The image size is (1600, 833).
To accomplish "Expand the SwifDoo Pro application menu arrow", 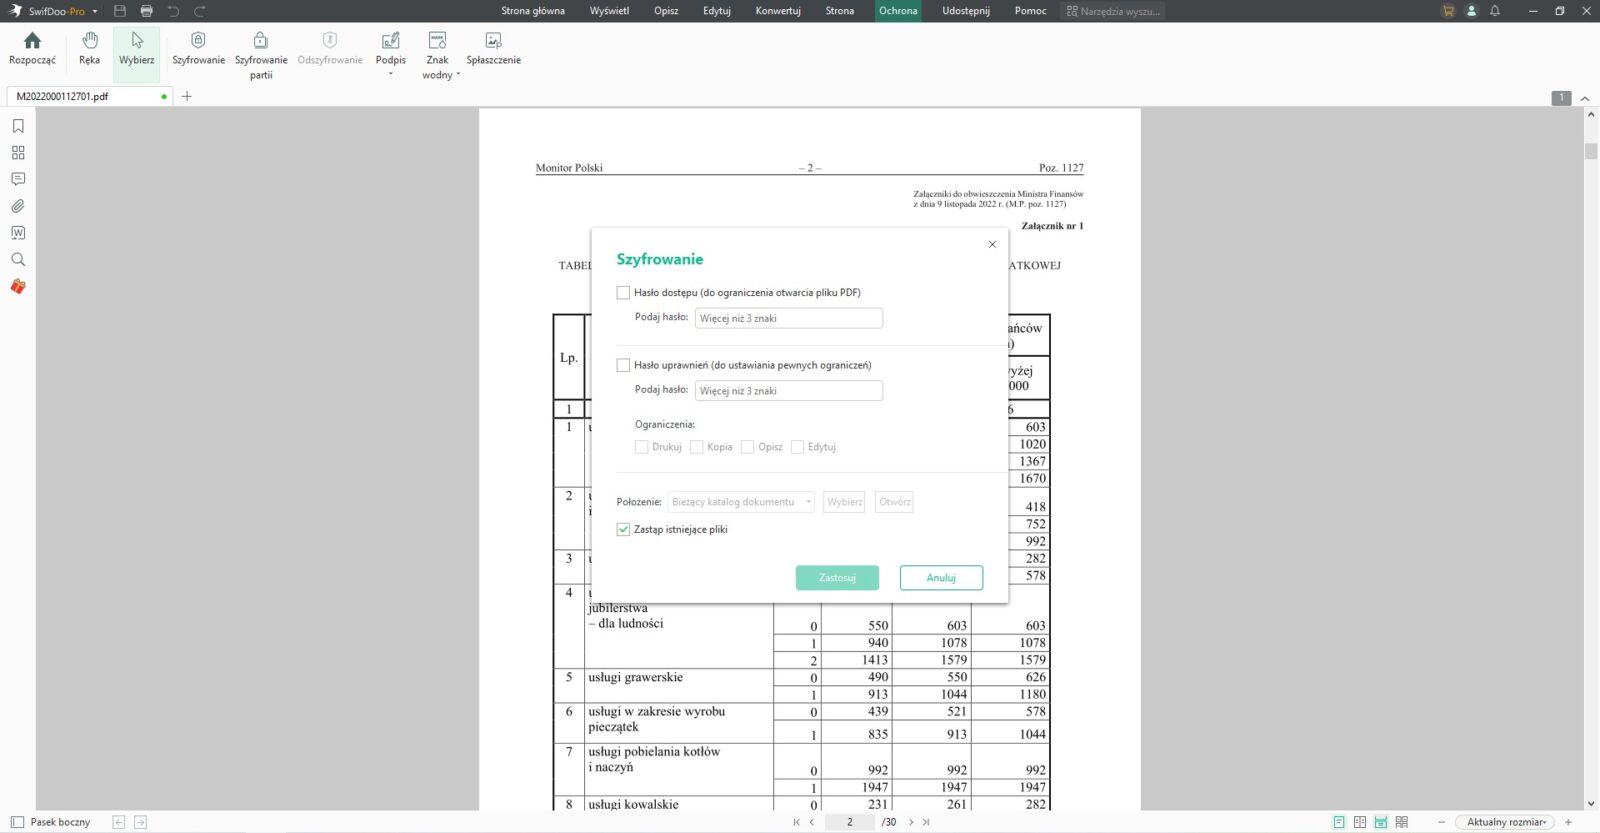I will [95, 12].
